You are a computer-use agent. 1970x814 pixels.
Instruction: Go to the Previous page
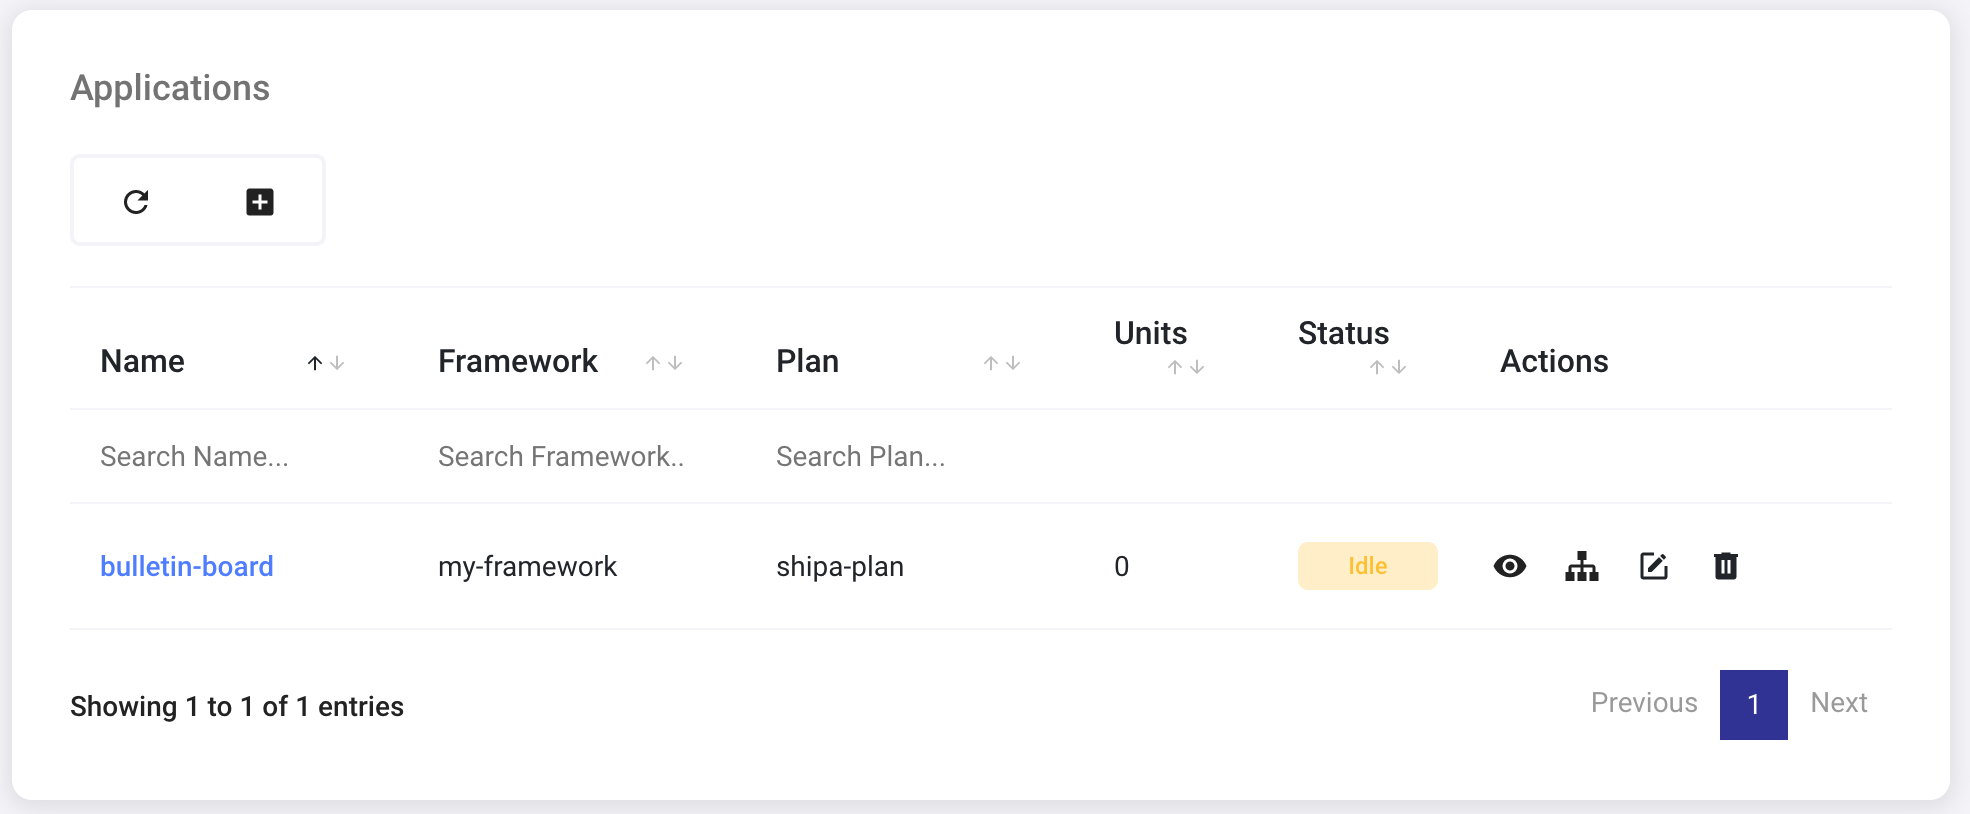coord(1643,703)
